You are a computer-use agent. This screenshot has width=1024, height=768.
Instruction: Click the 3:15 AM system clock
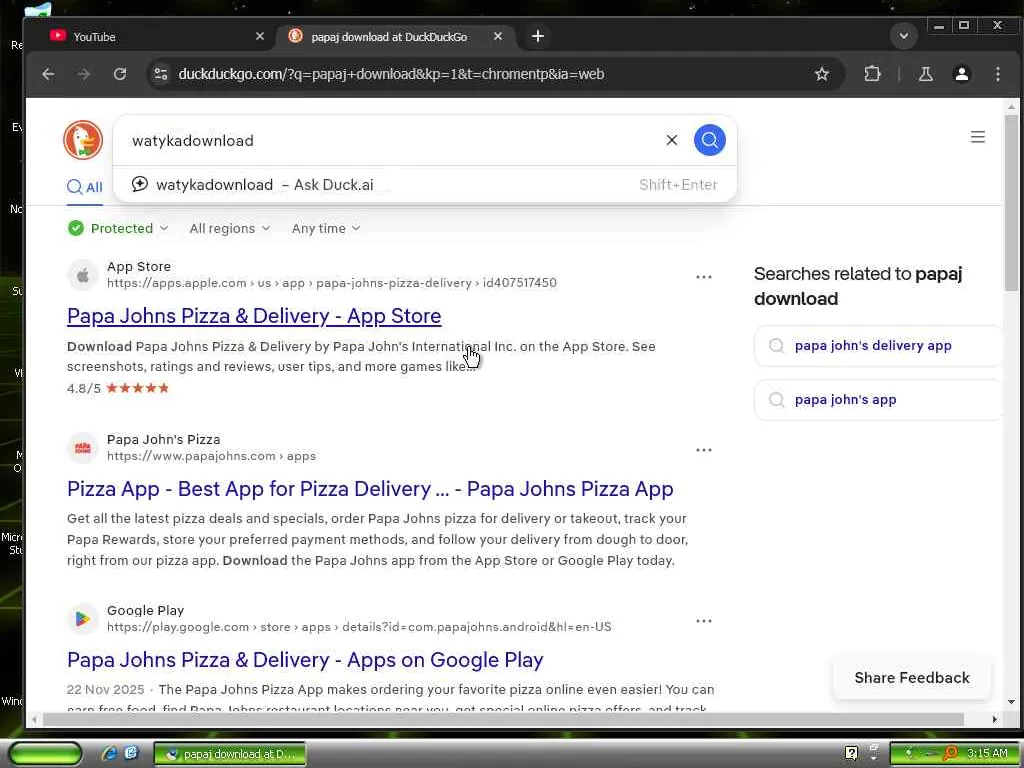coord(987,753)
